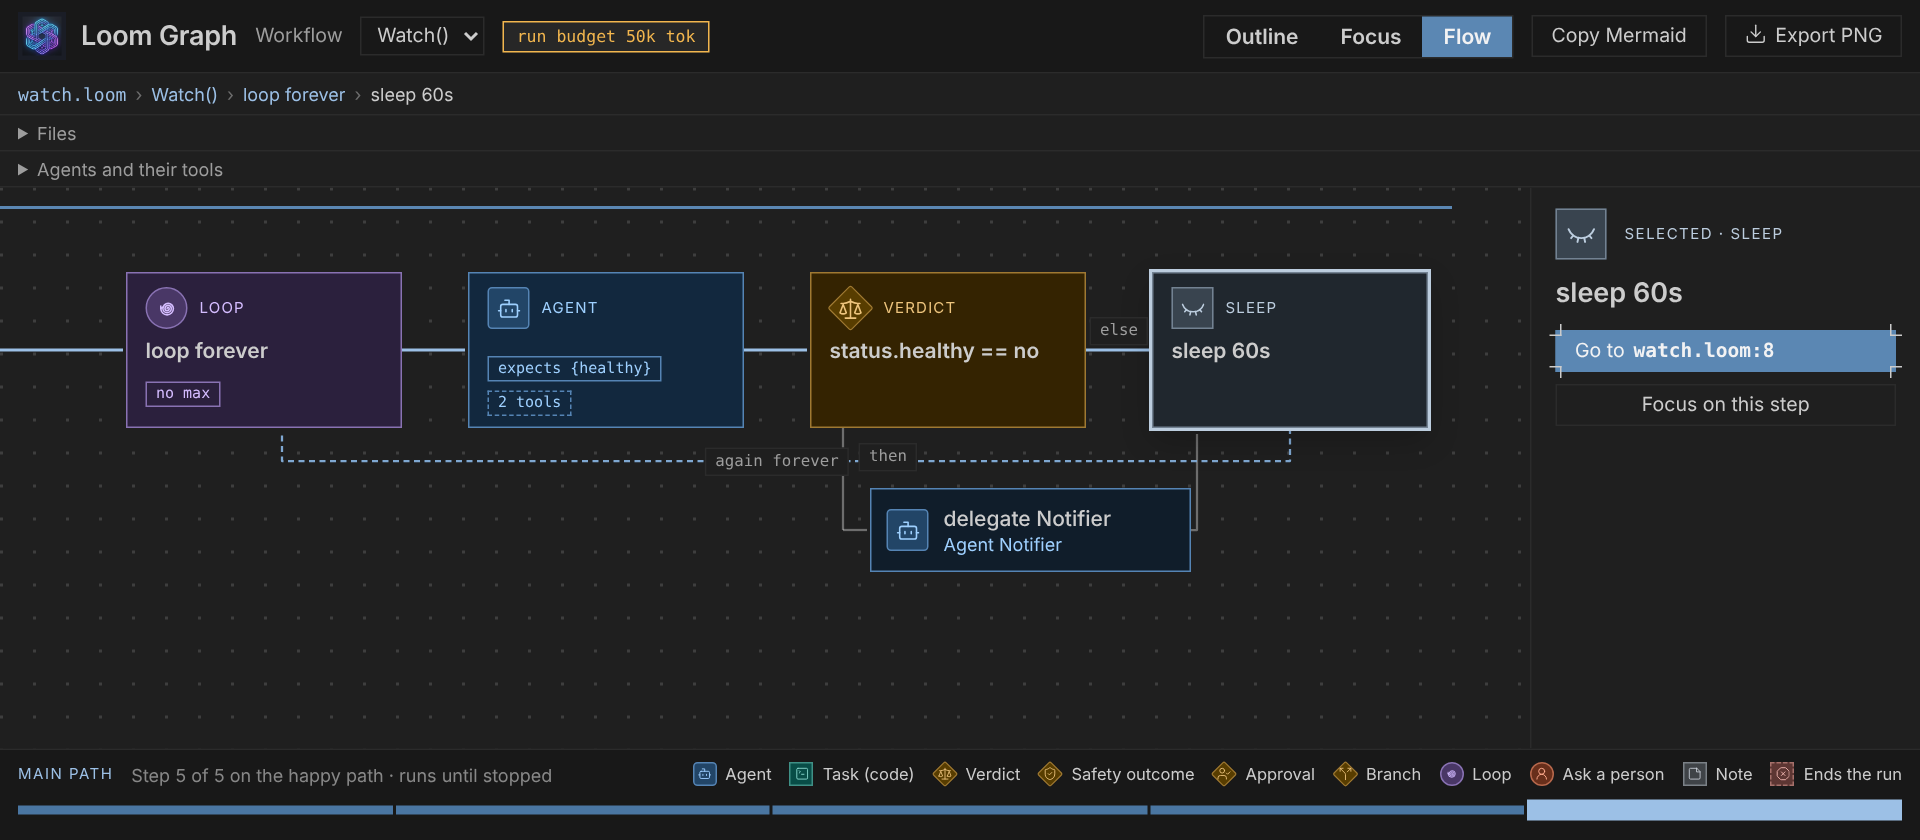Click the loop icon in the LOOP node
The height and width of the screenshot is (840, 1920).
click(x=167, y=308)
